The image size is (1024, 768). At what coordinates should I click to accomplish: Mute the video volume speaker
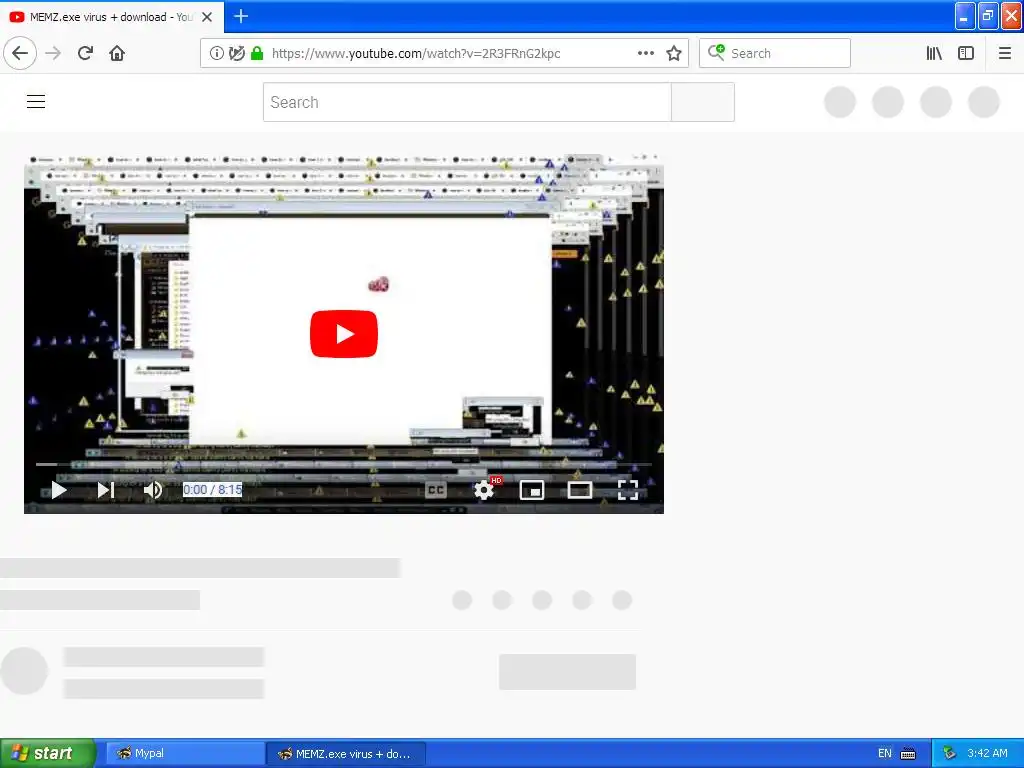click(x=153, y=490)
